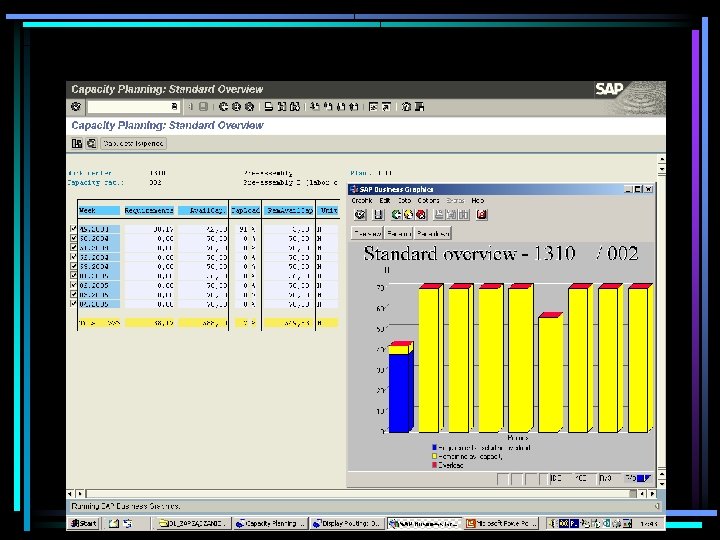Click the first icon left of Cap. detail/period
The image size is (720, 540).
77,143
